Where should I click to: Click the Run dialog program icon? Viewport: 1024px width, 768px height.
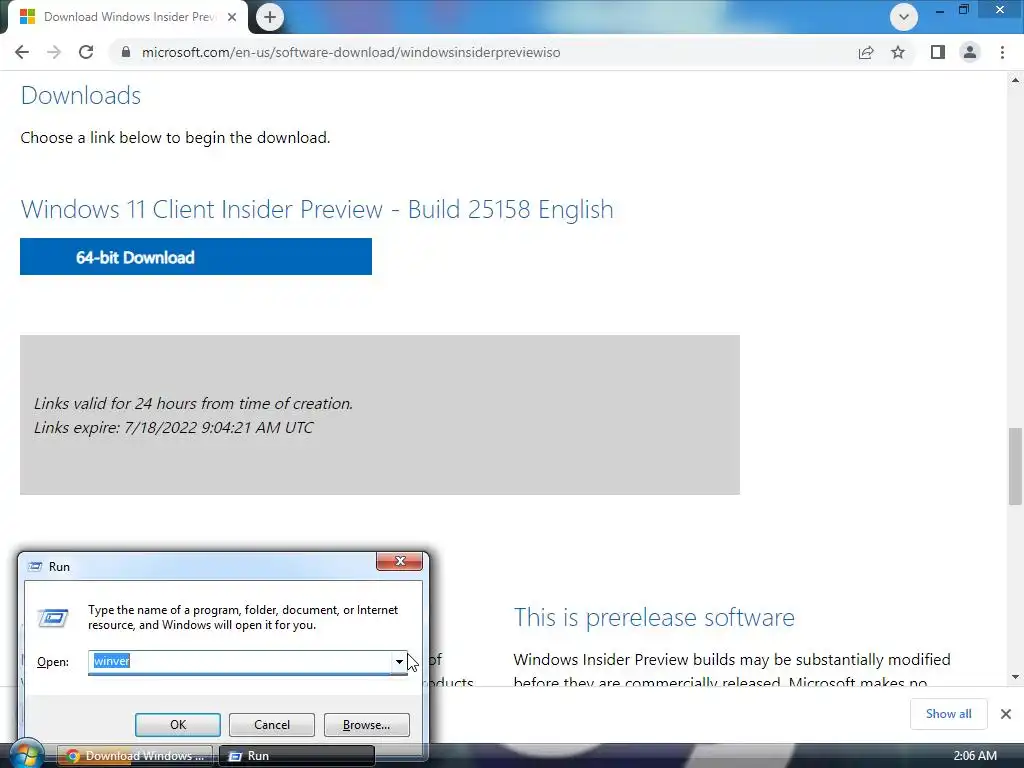53,617
